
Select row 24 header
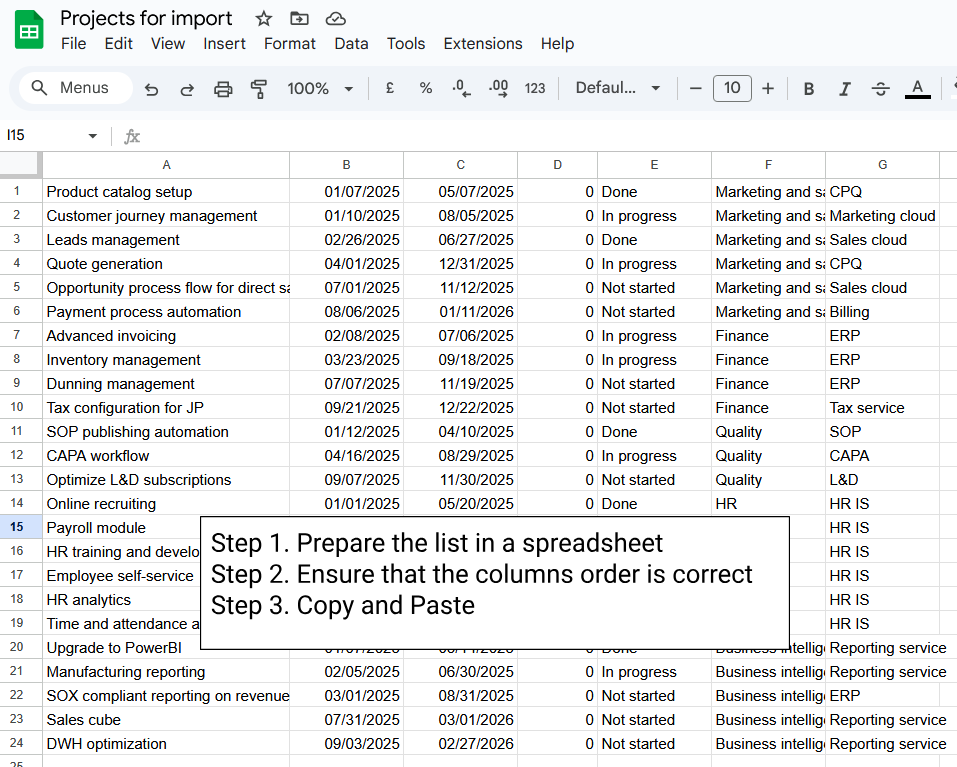pos(20,743)
